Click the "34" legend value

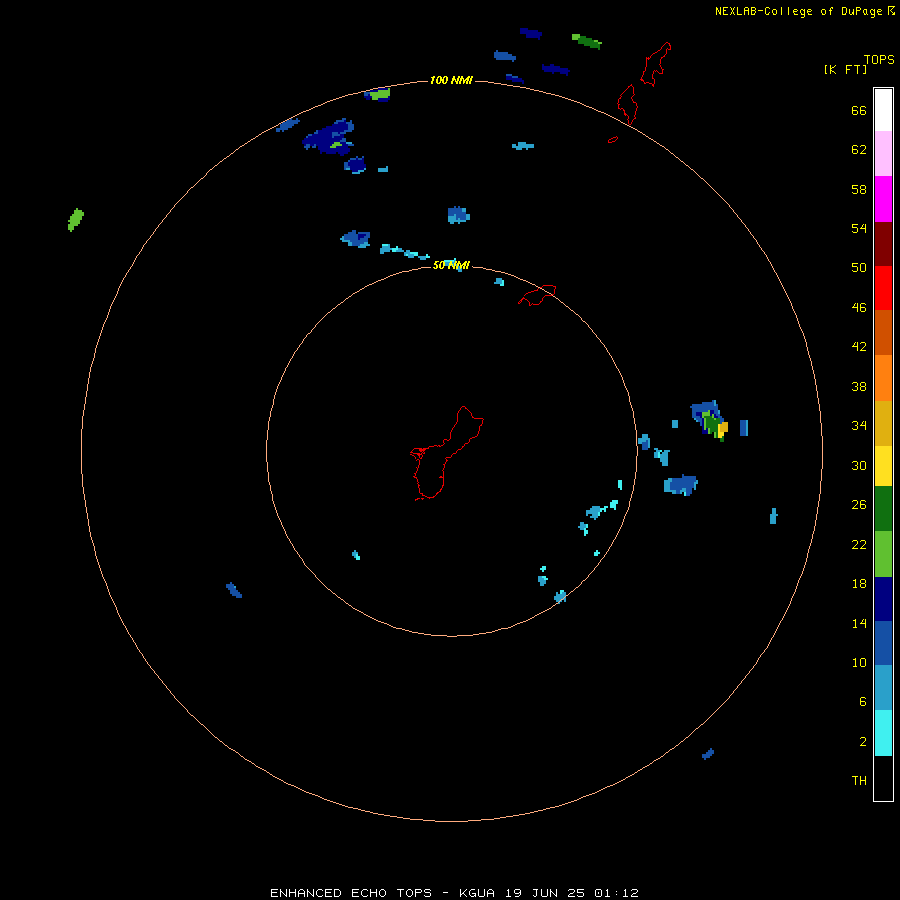pos(859,425)
